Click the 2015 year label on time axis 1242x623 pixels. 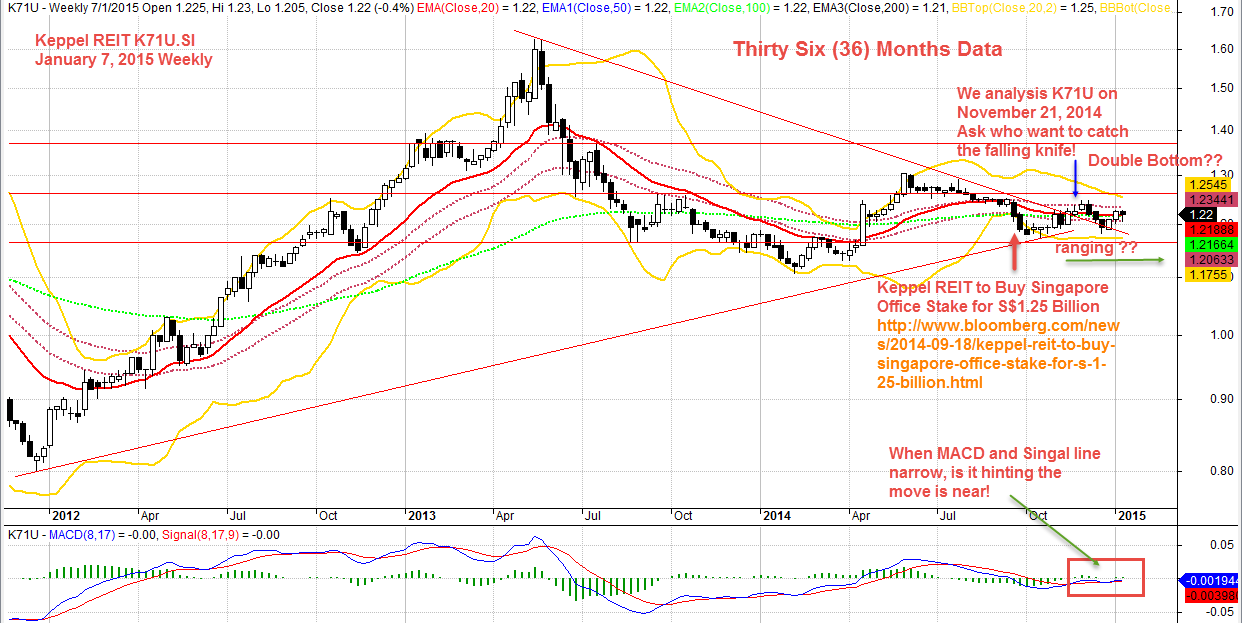click(x=1133, y=516)
